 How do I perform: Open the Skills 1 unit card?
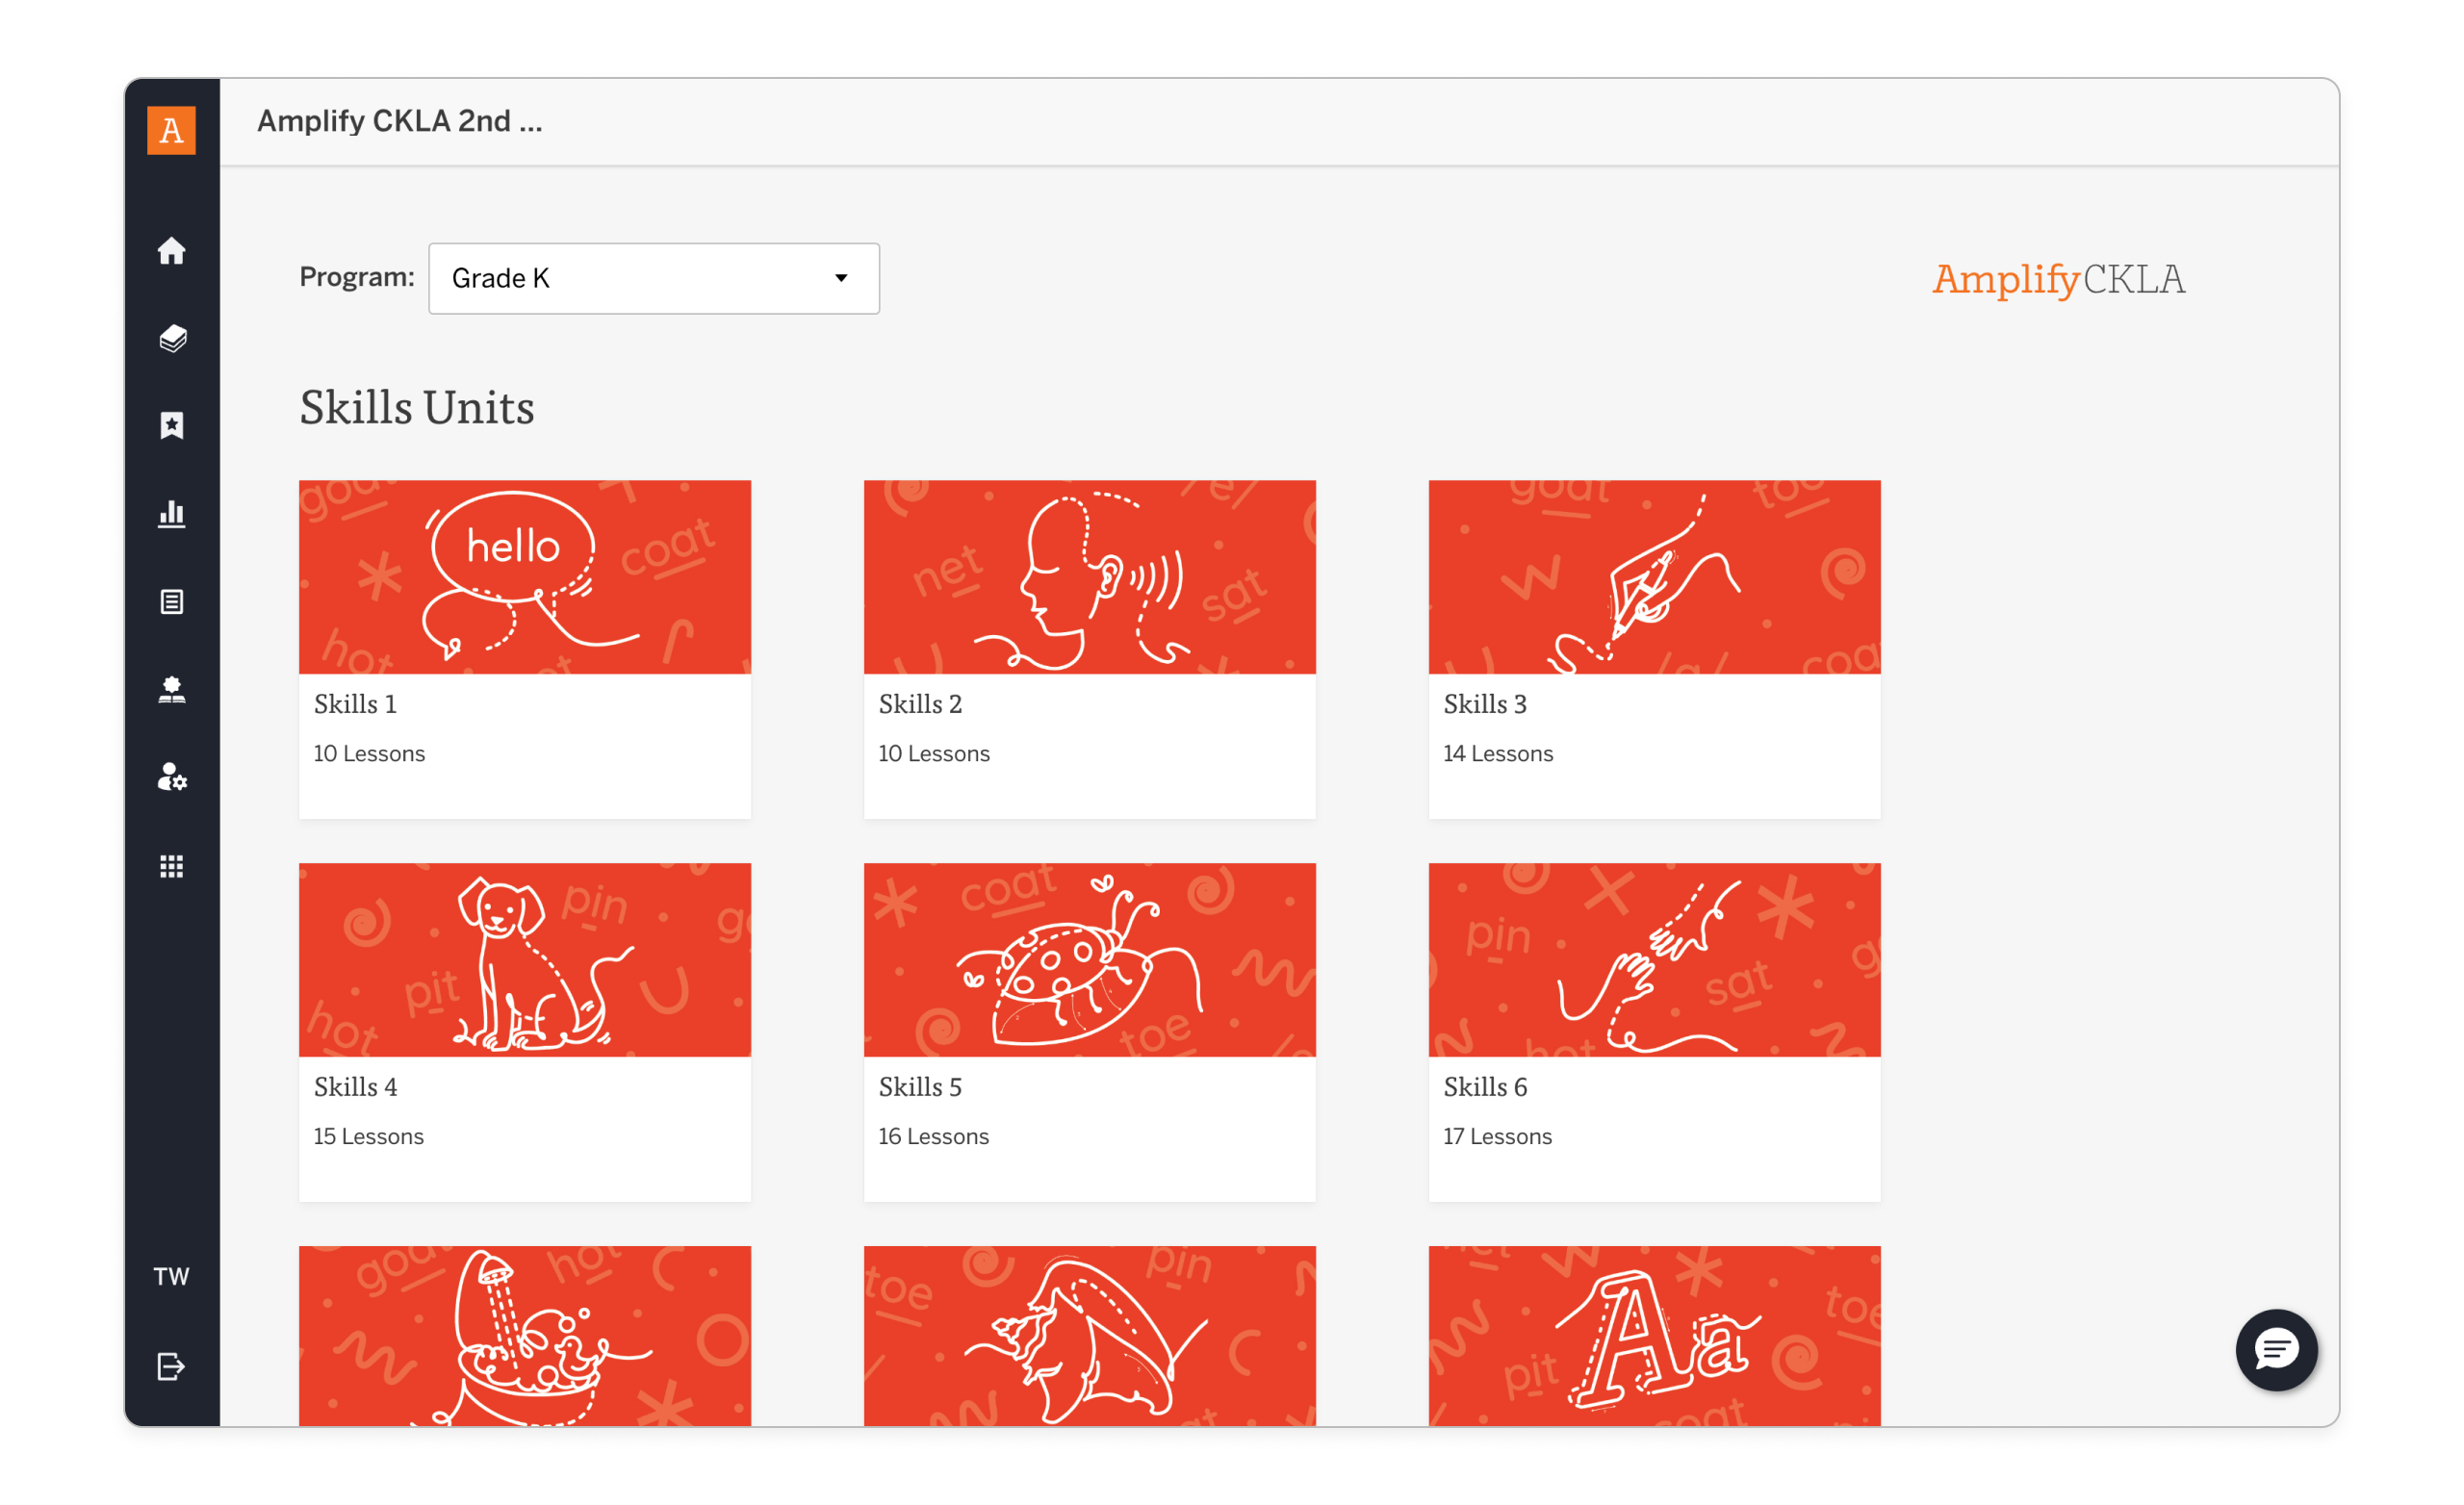pos(524,650)
